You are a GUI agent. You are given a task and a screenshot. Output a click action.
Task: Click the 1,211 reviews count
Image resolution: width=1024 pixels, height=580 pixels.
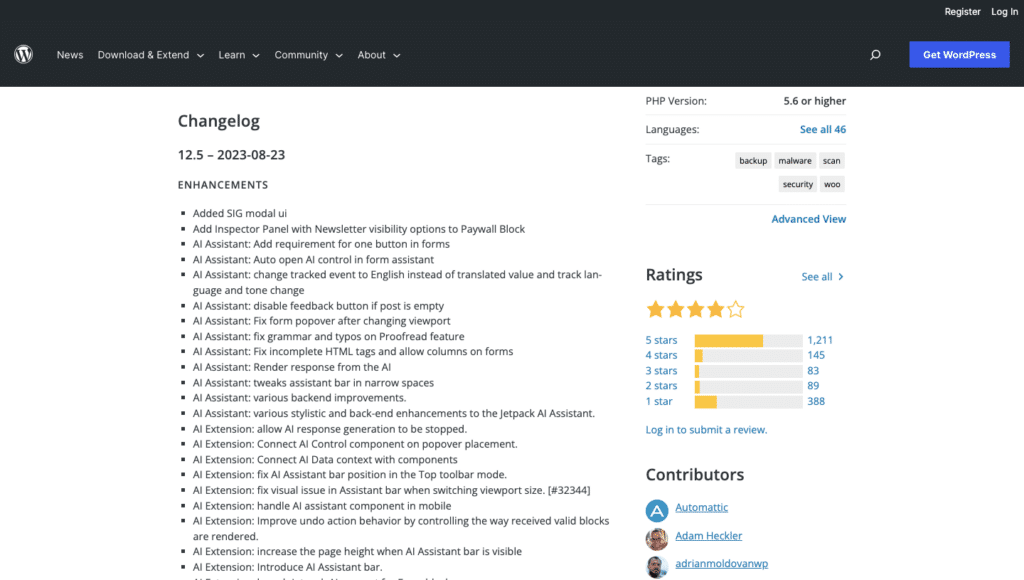pos(820,340)
